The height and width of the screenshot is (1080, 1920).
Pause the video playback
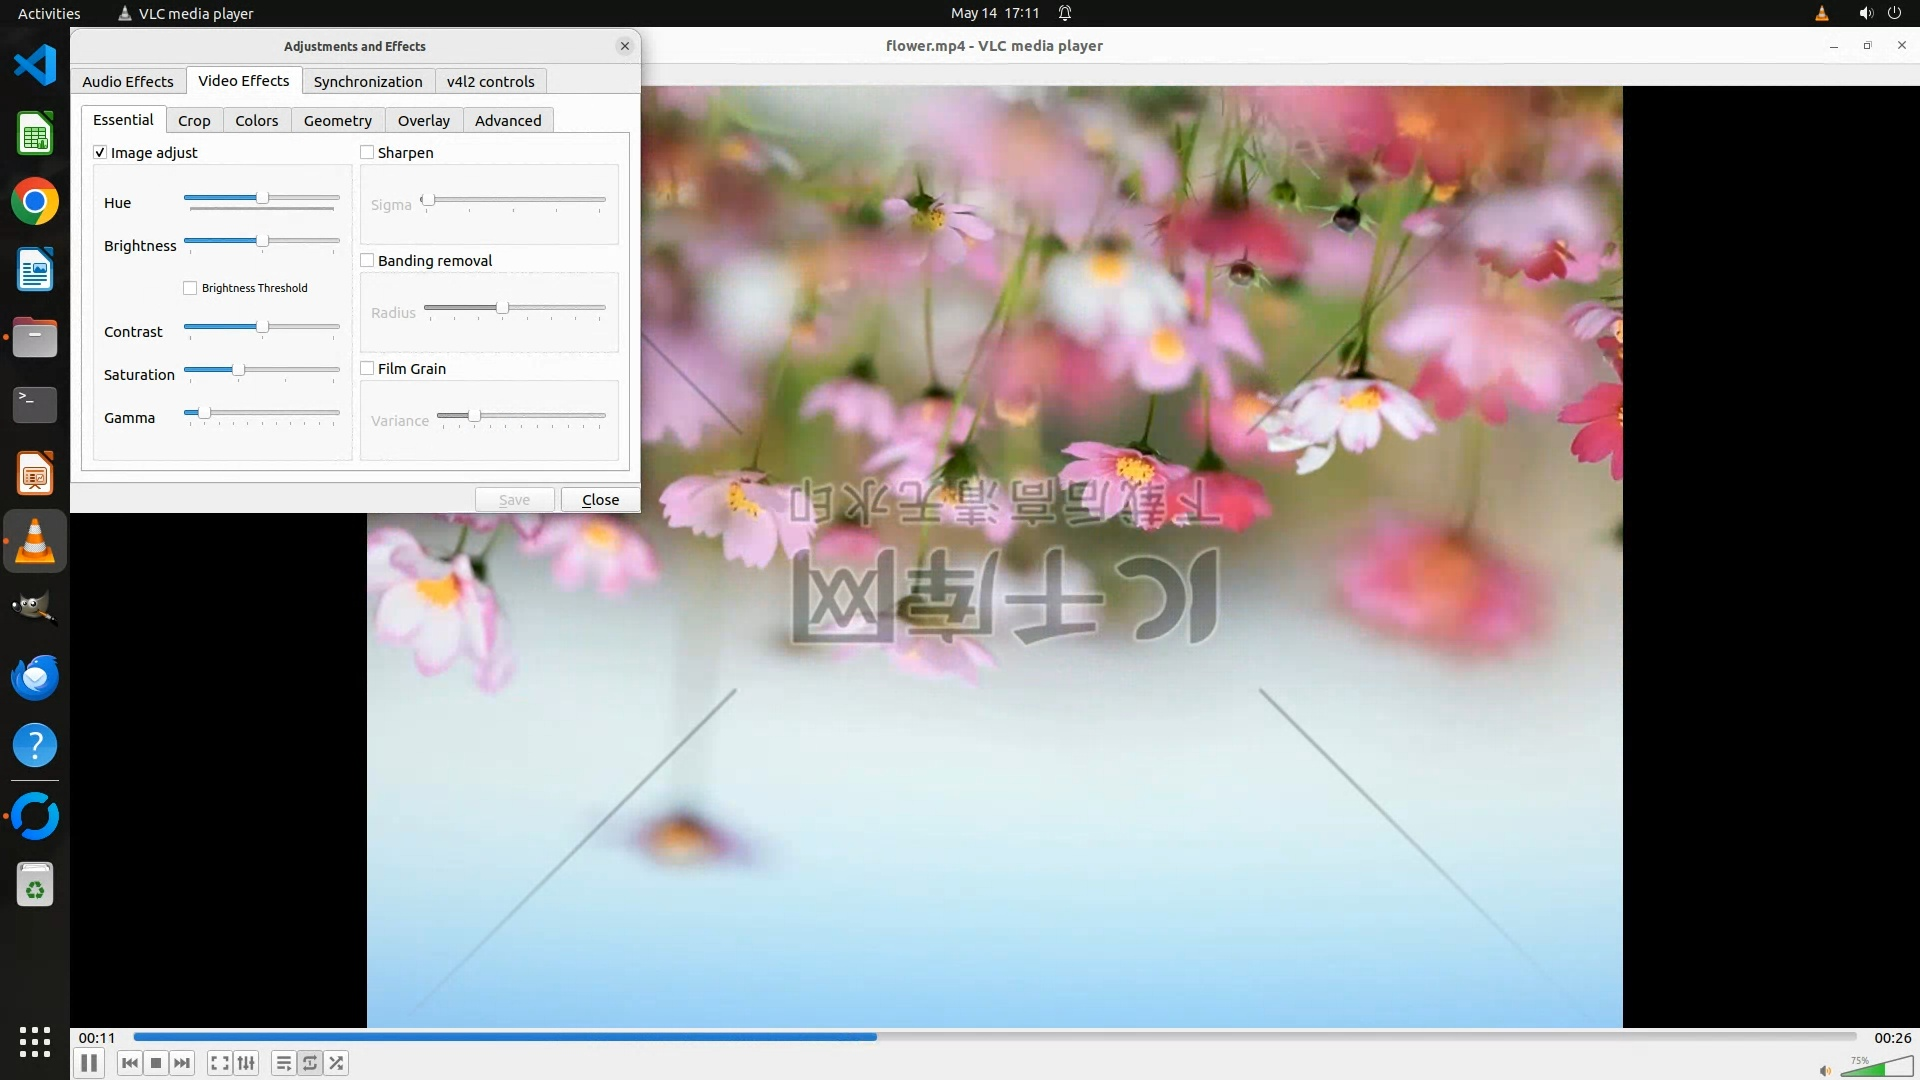89,1063
